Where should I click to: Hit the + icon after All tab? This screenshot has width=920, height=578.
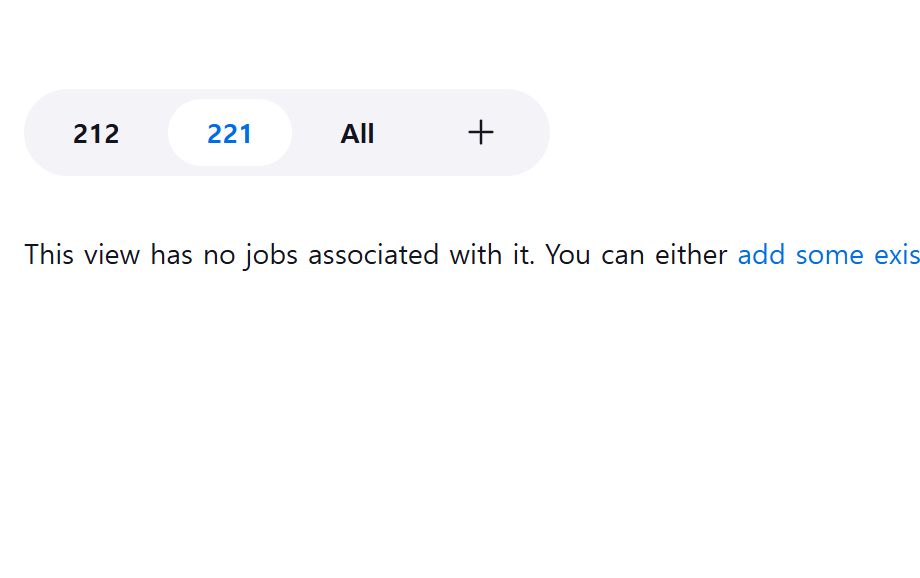pyautogui.click(x=481, y=132)
